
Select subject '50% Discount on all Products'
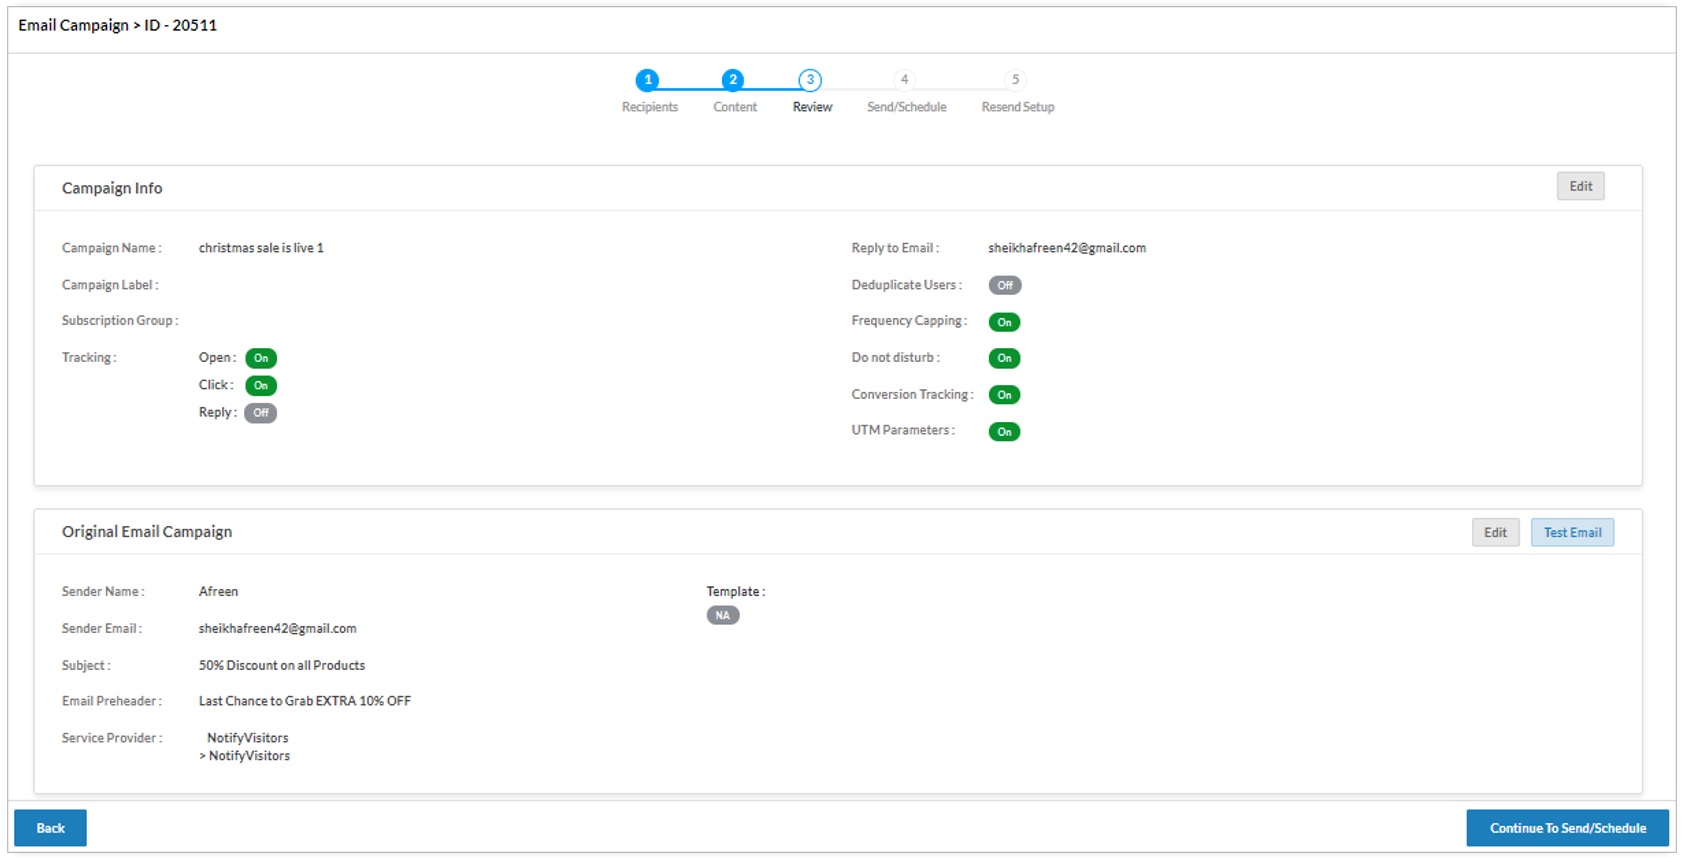pyautogui.click(x=281, y=666)
